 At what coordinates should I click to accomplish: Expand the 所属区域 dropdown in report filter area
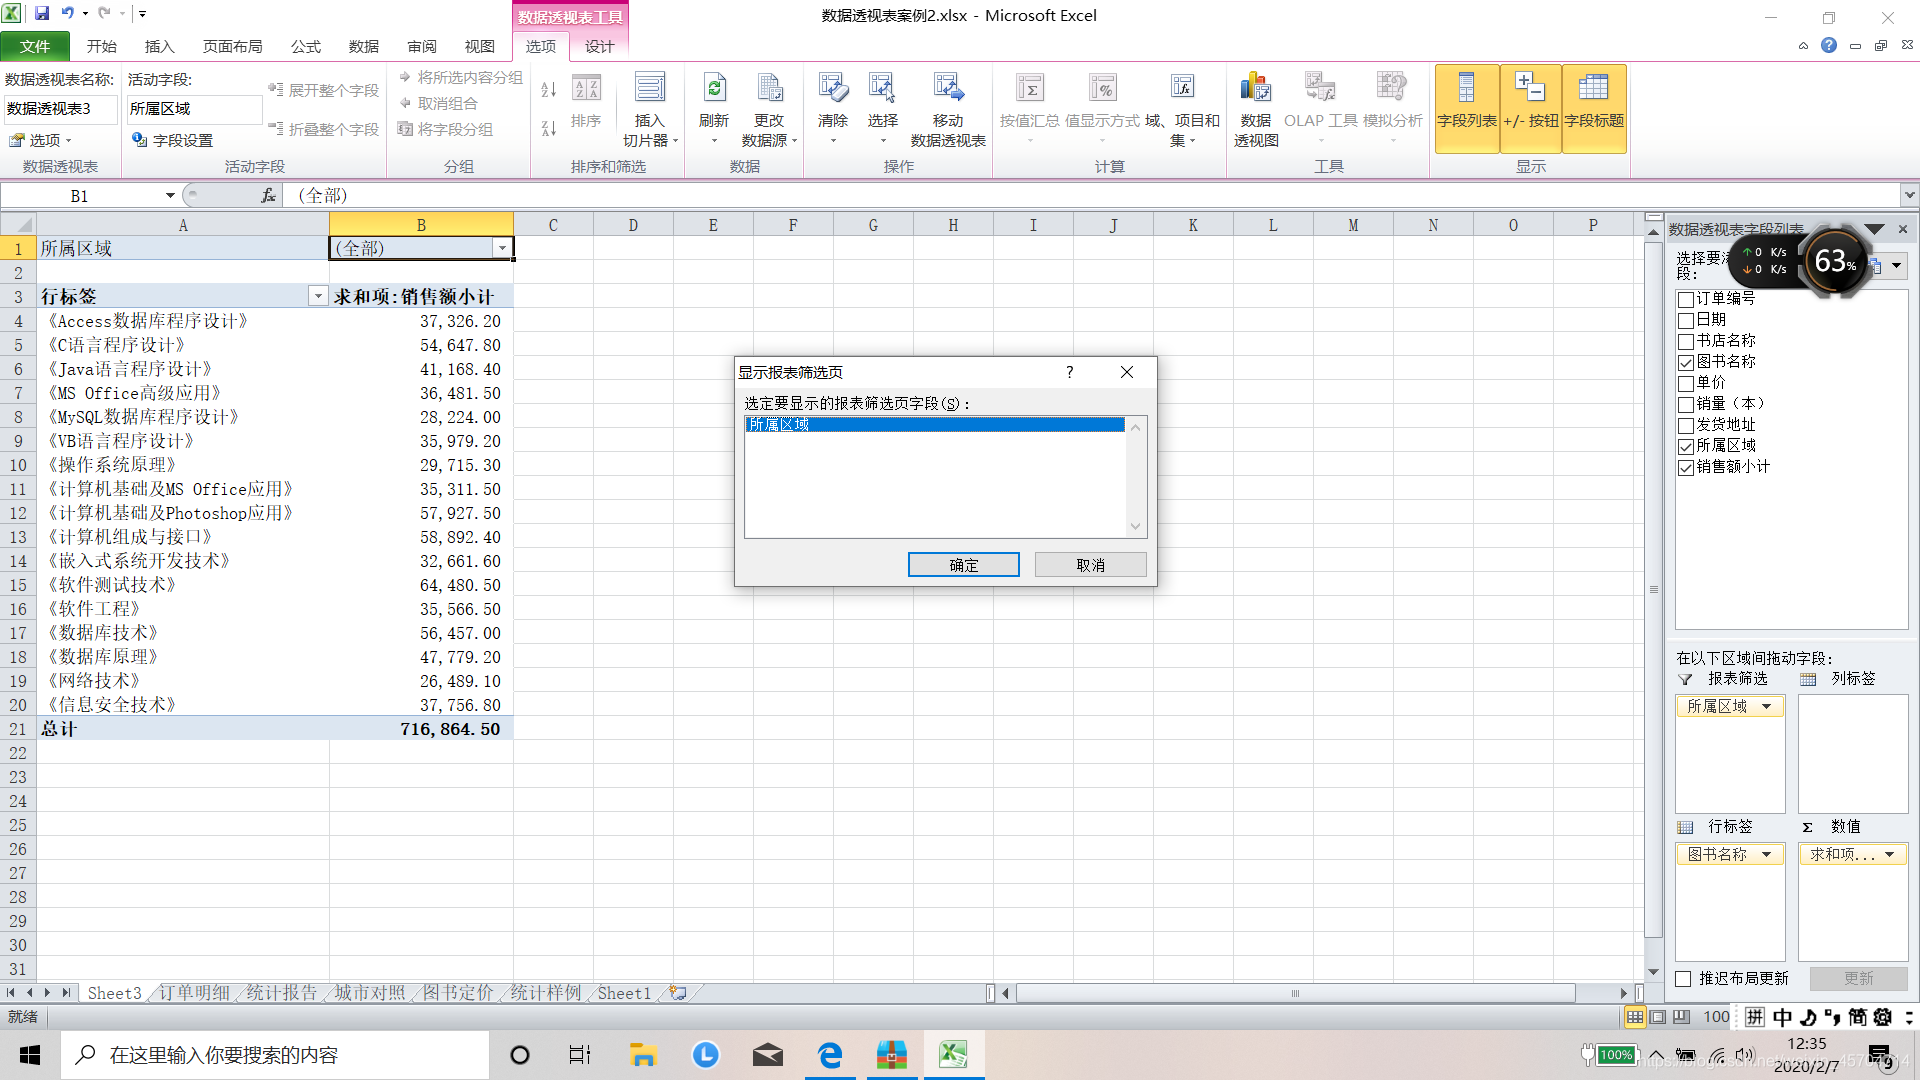click(x=1766, y=707)
